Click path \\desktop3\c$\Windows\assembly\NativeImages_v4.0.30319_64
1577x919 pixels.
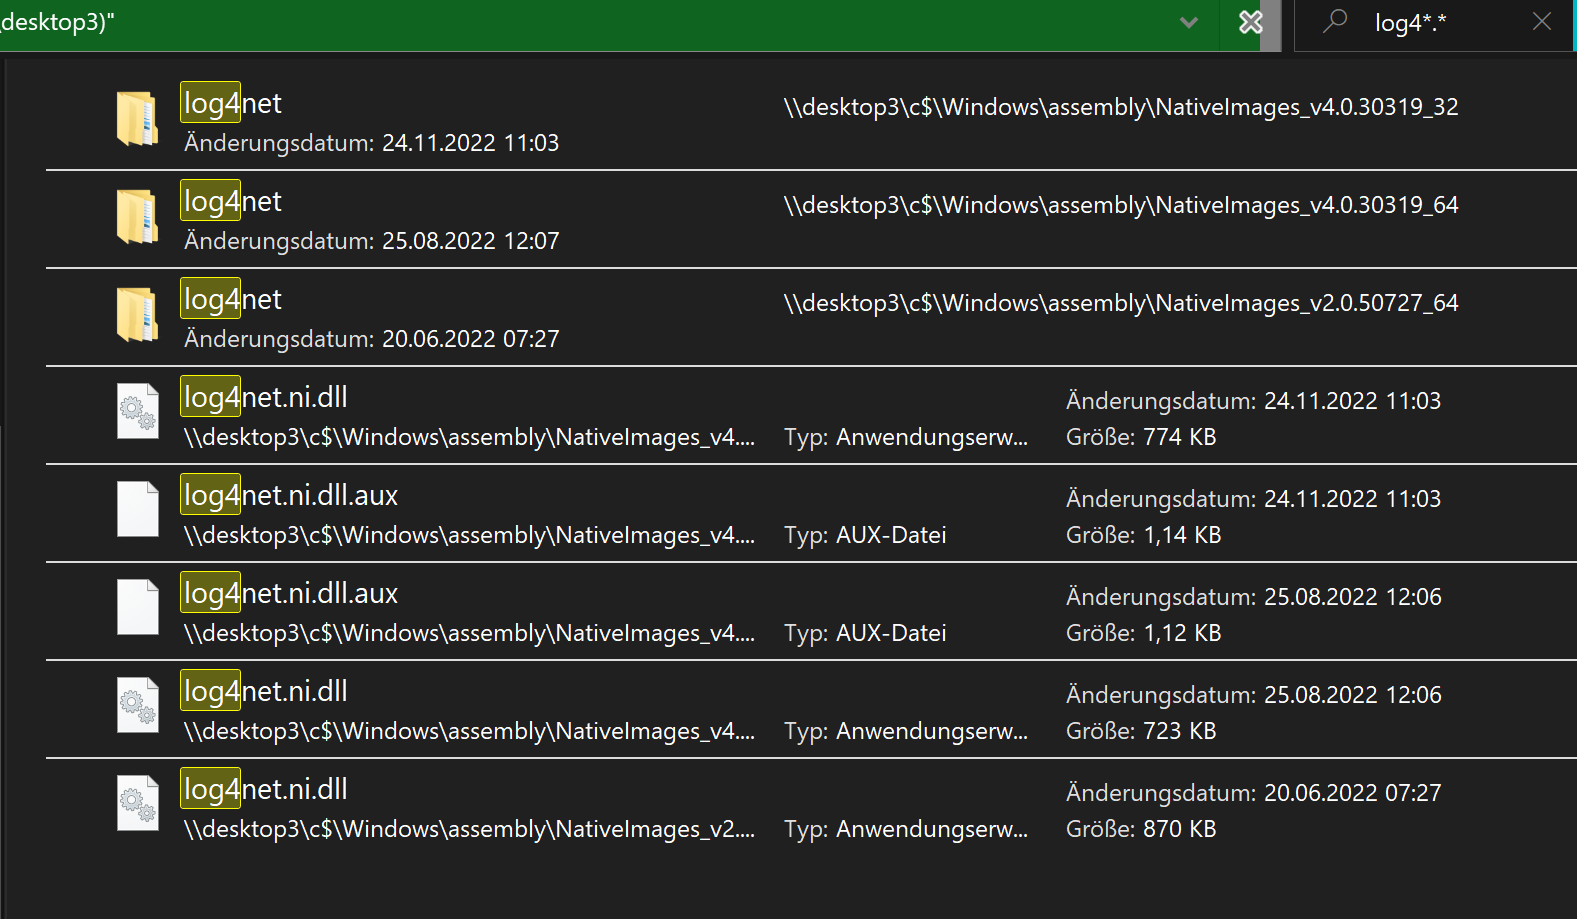[x=1121, y=205]
